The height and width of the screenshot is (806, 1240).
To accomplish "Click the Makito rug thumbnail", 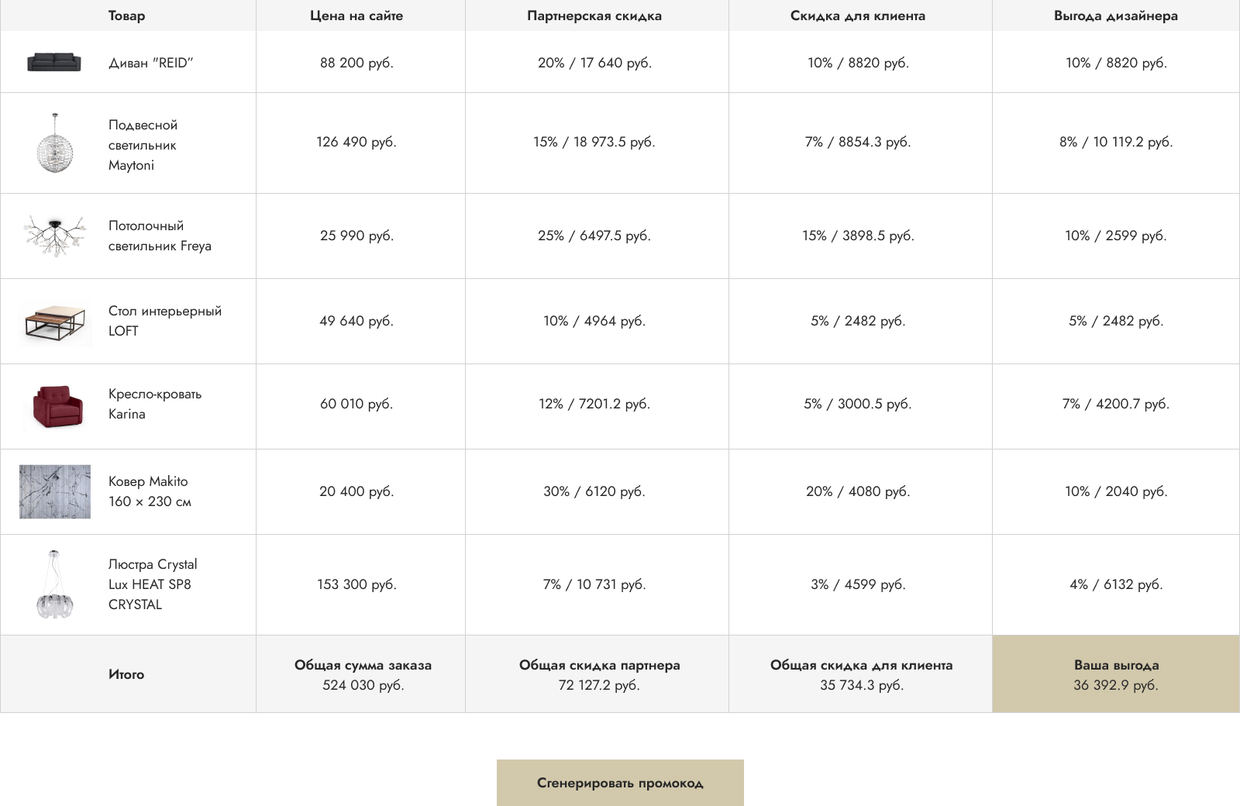I will click(x=54, y=492).
